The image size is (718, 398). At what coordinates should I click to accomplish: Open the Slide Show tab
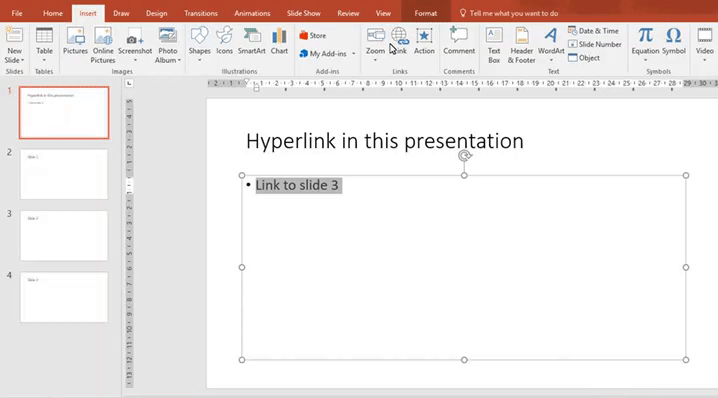pos(304,13)
